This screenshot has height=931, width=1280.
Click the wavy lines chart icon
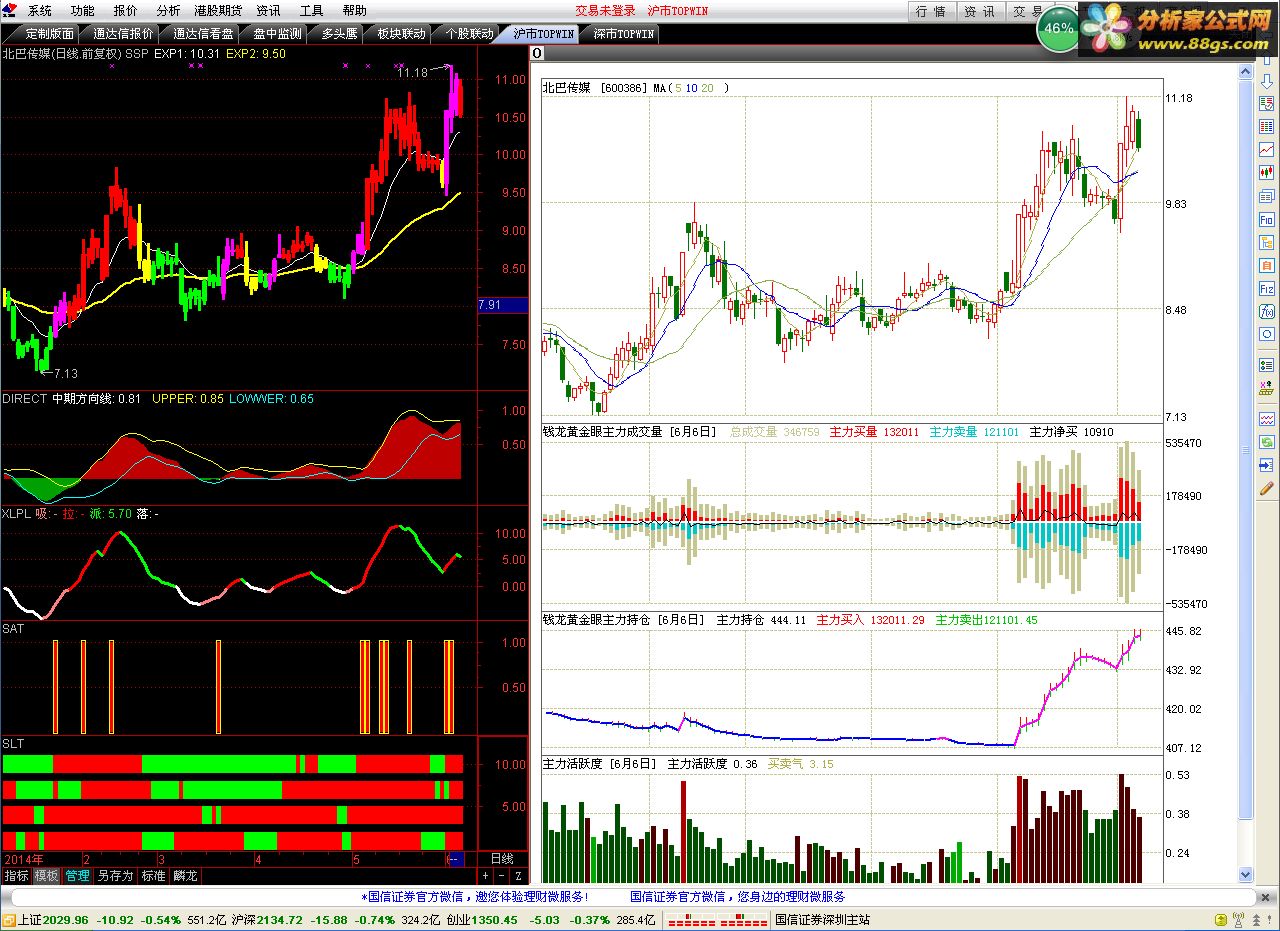tap(1266, 419)
